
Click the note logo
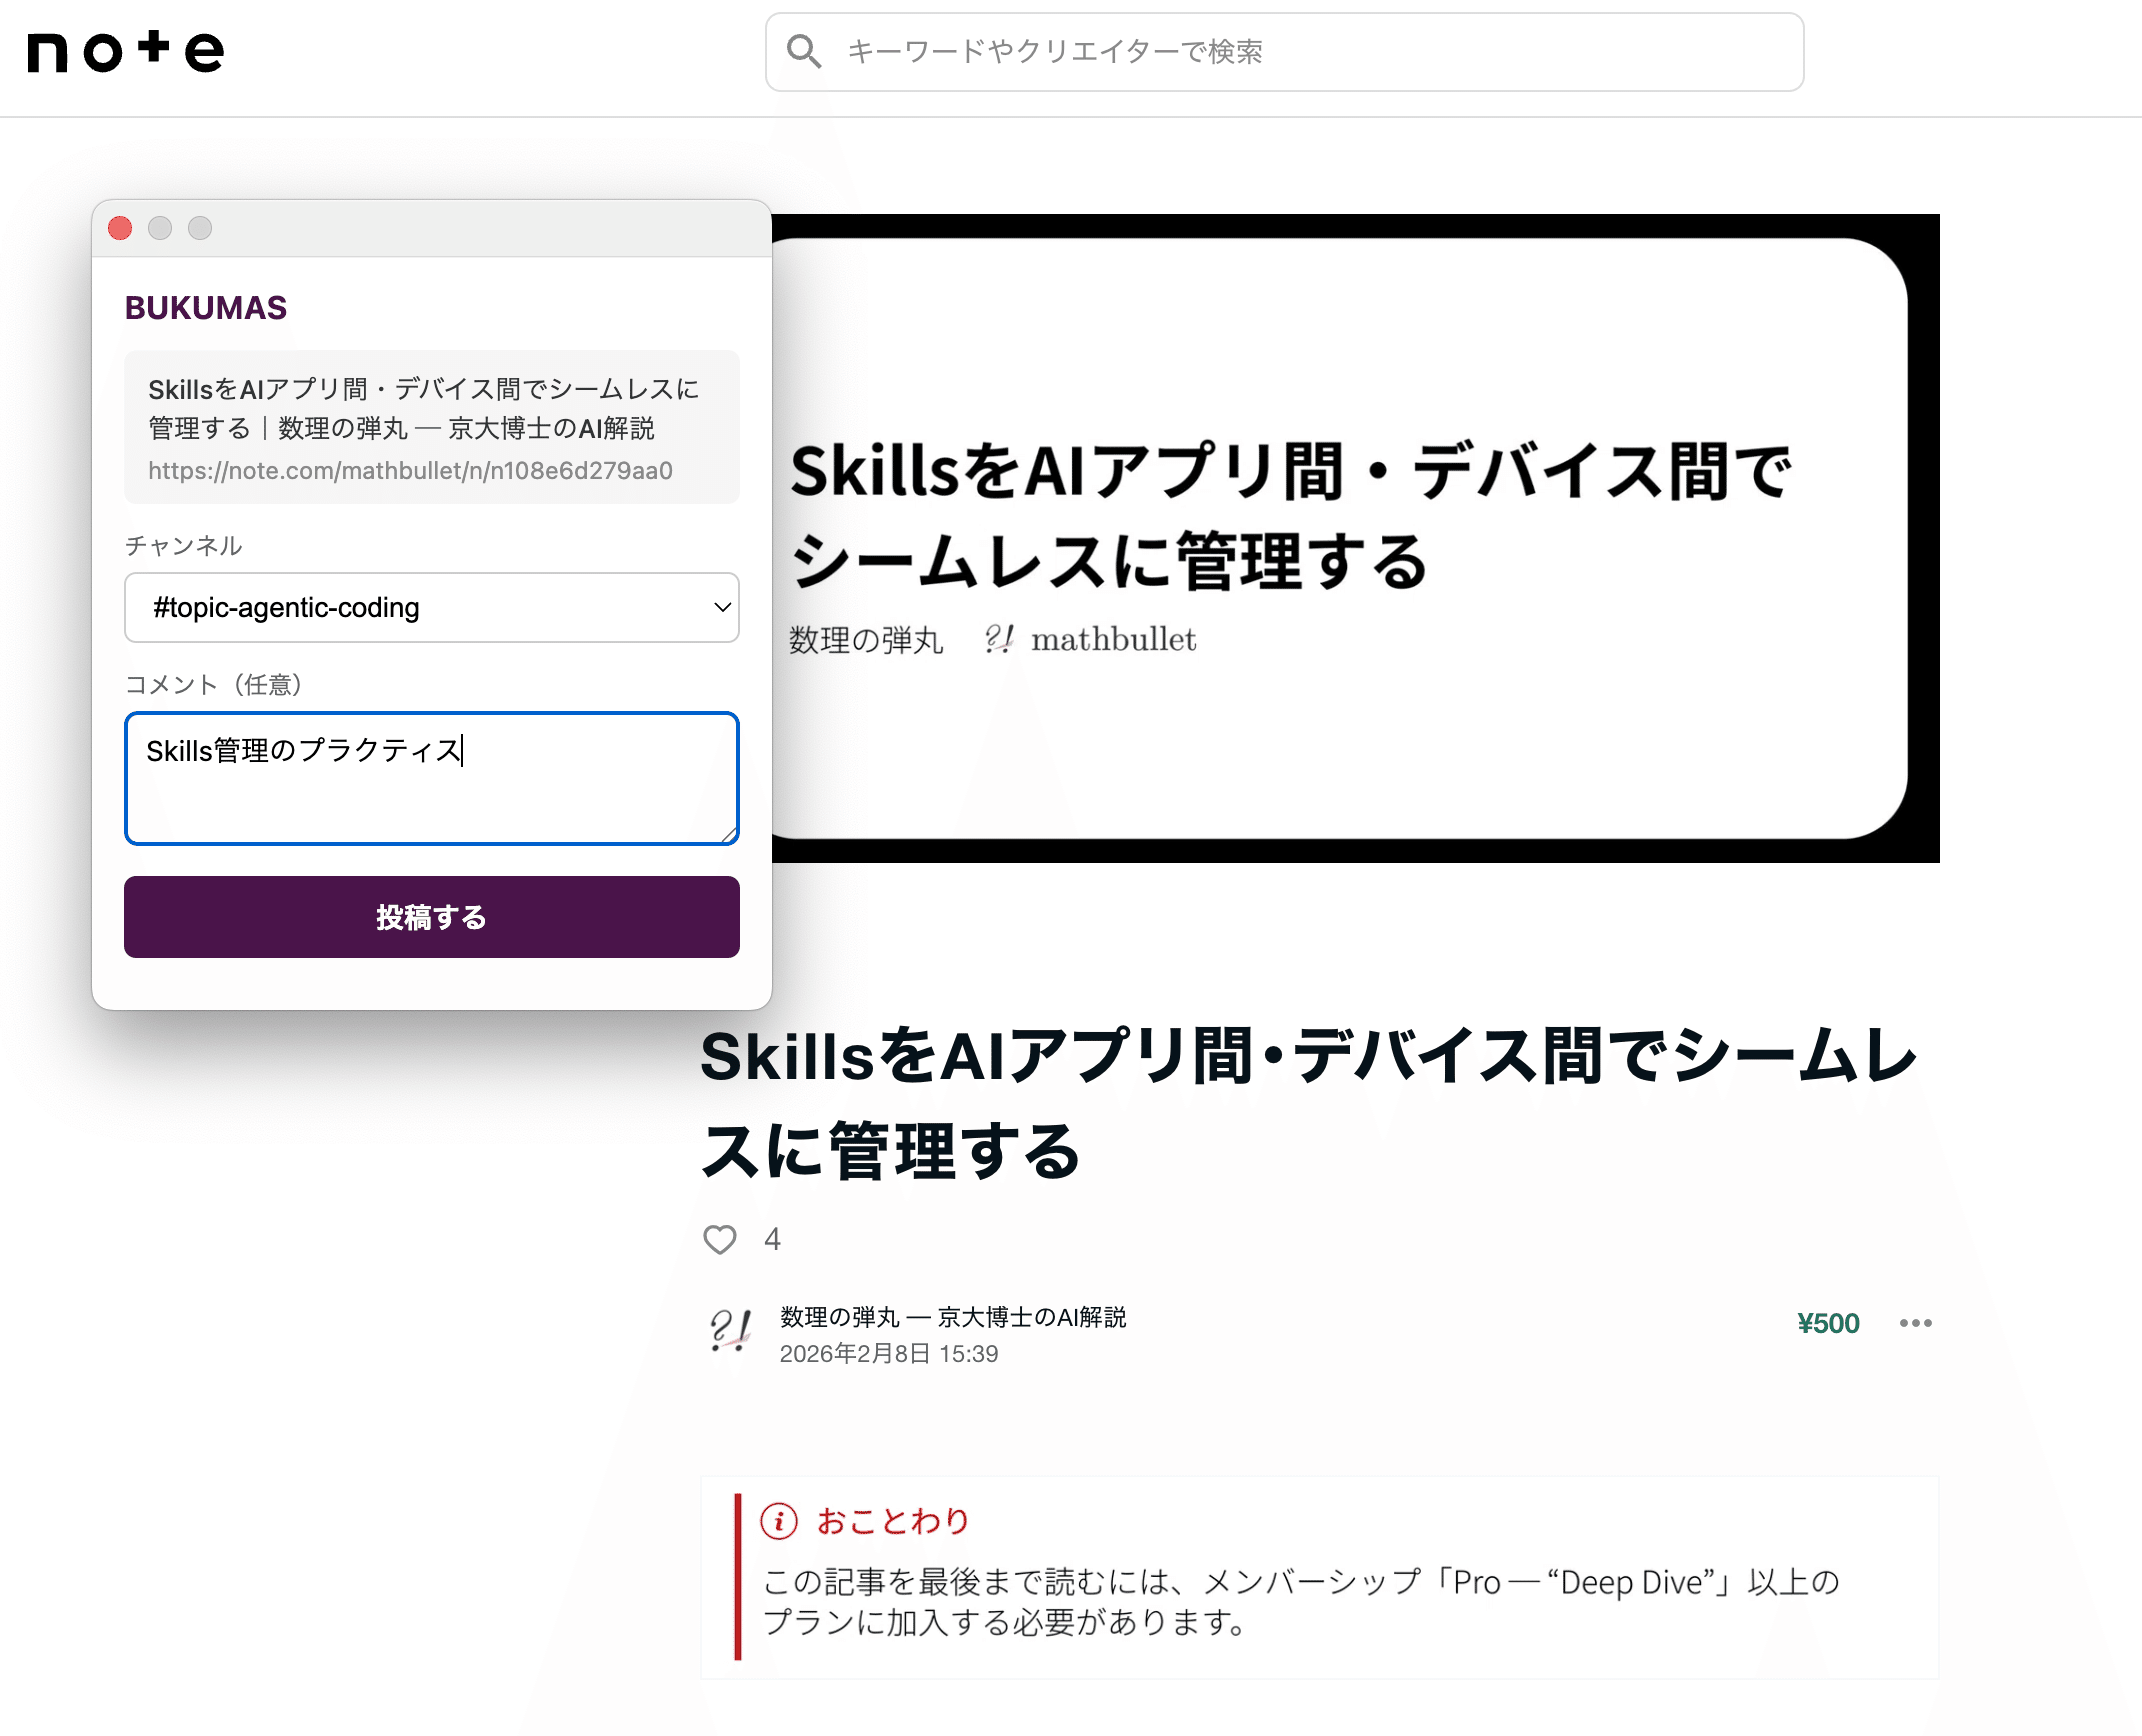[125, 51]
